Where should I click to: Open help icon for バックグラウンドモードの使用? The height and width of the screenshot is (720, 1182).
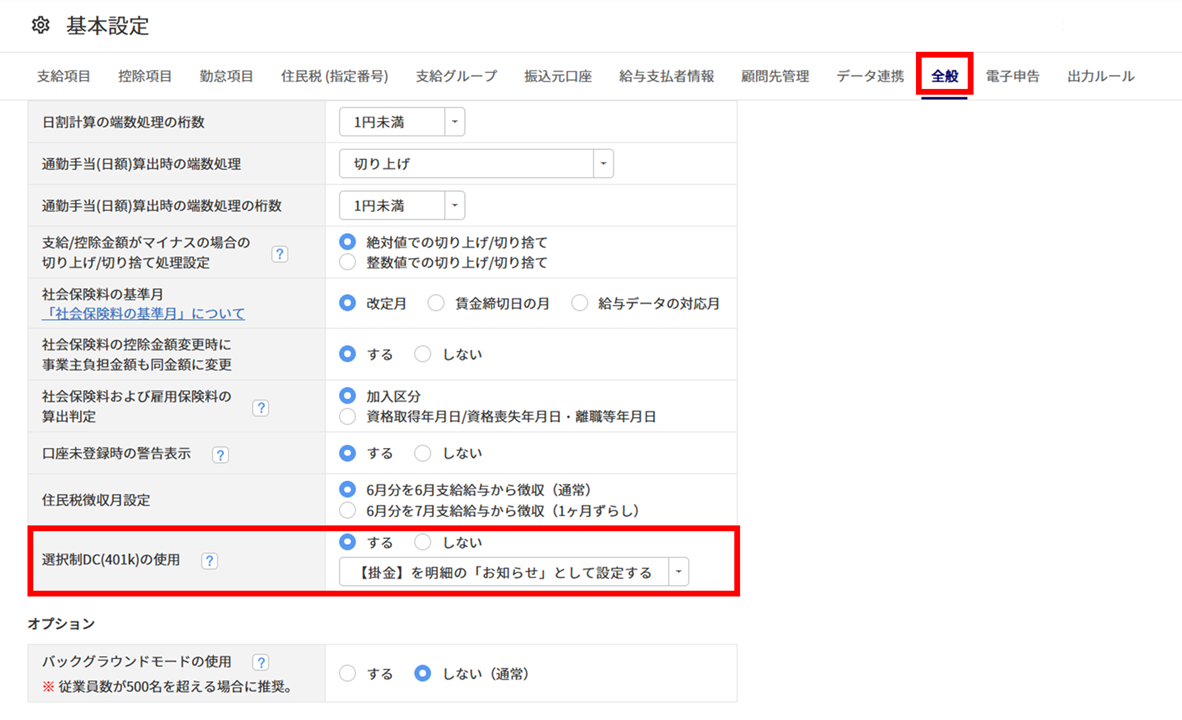point(261,662)
